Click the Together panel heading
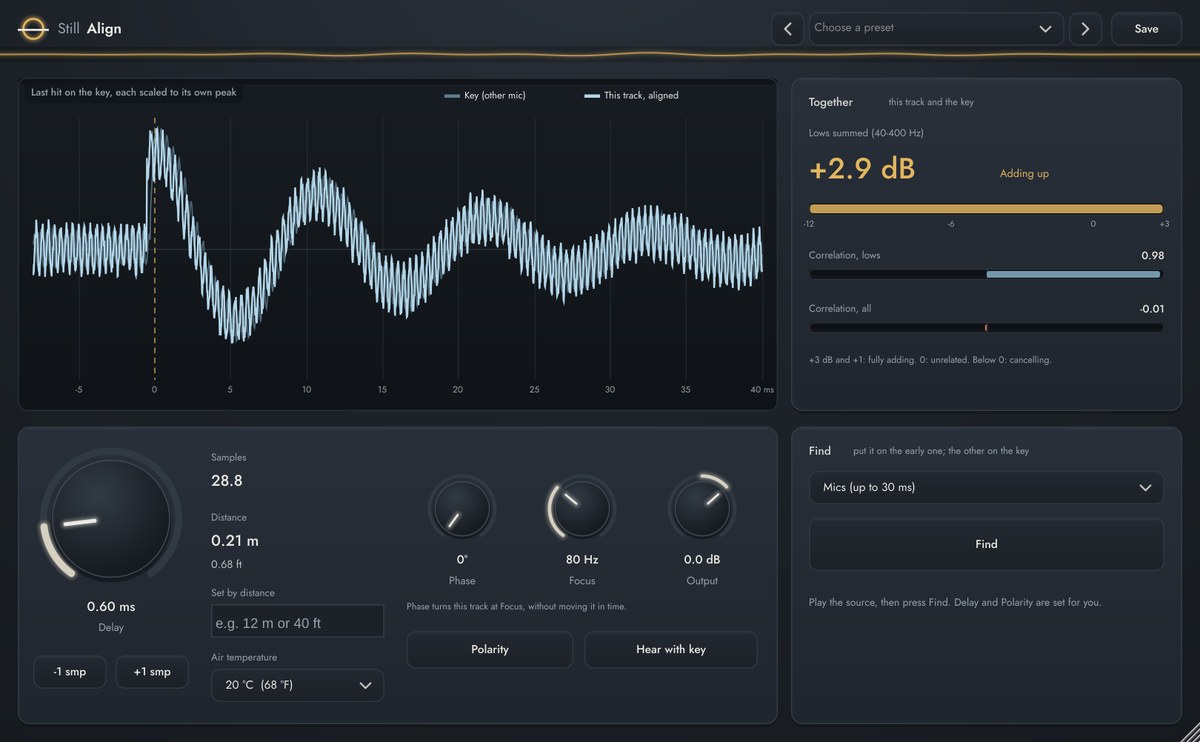This screenshot has width=1200, height=742. click(831, 102)
